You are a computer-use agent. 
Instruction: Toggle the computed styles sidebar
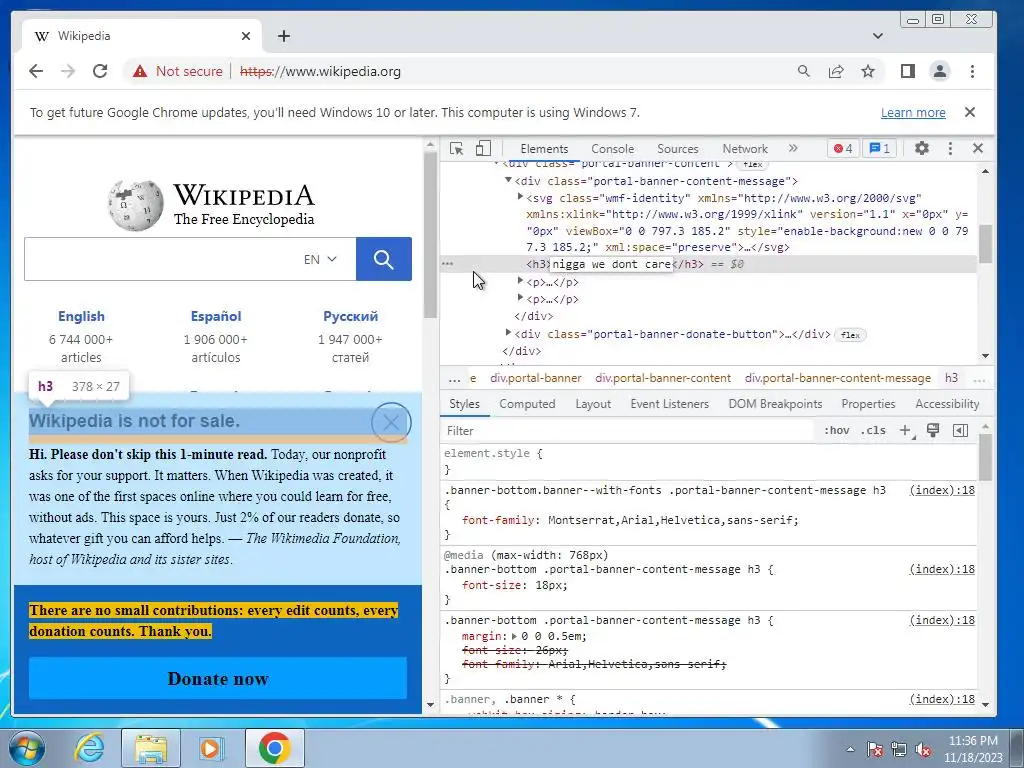[961, 430]
